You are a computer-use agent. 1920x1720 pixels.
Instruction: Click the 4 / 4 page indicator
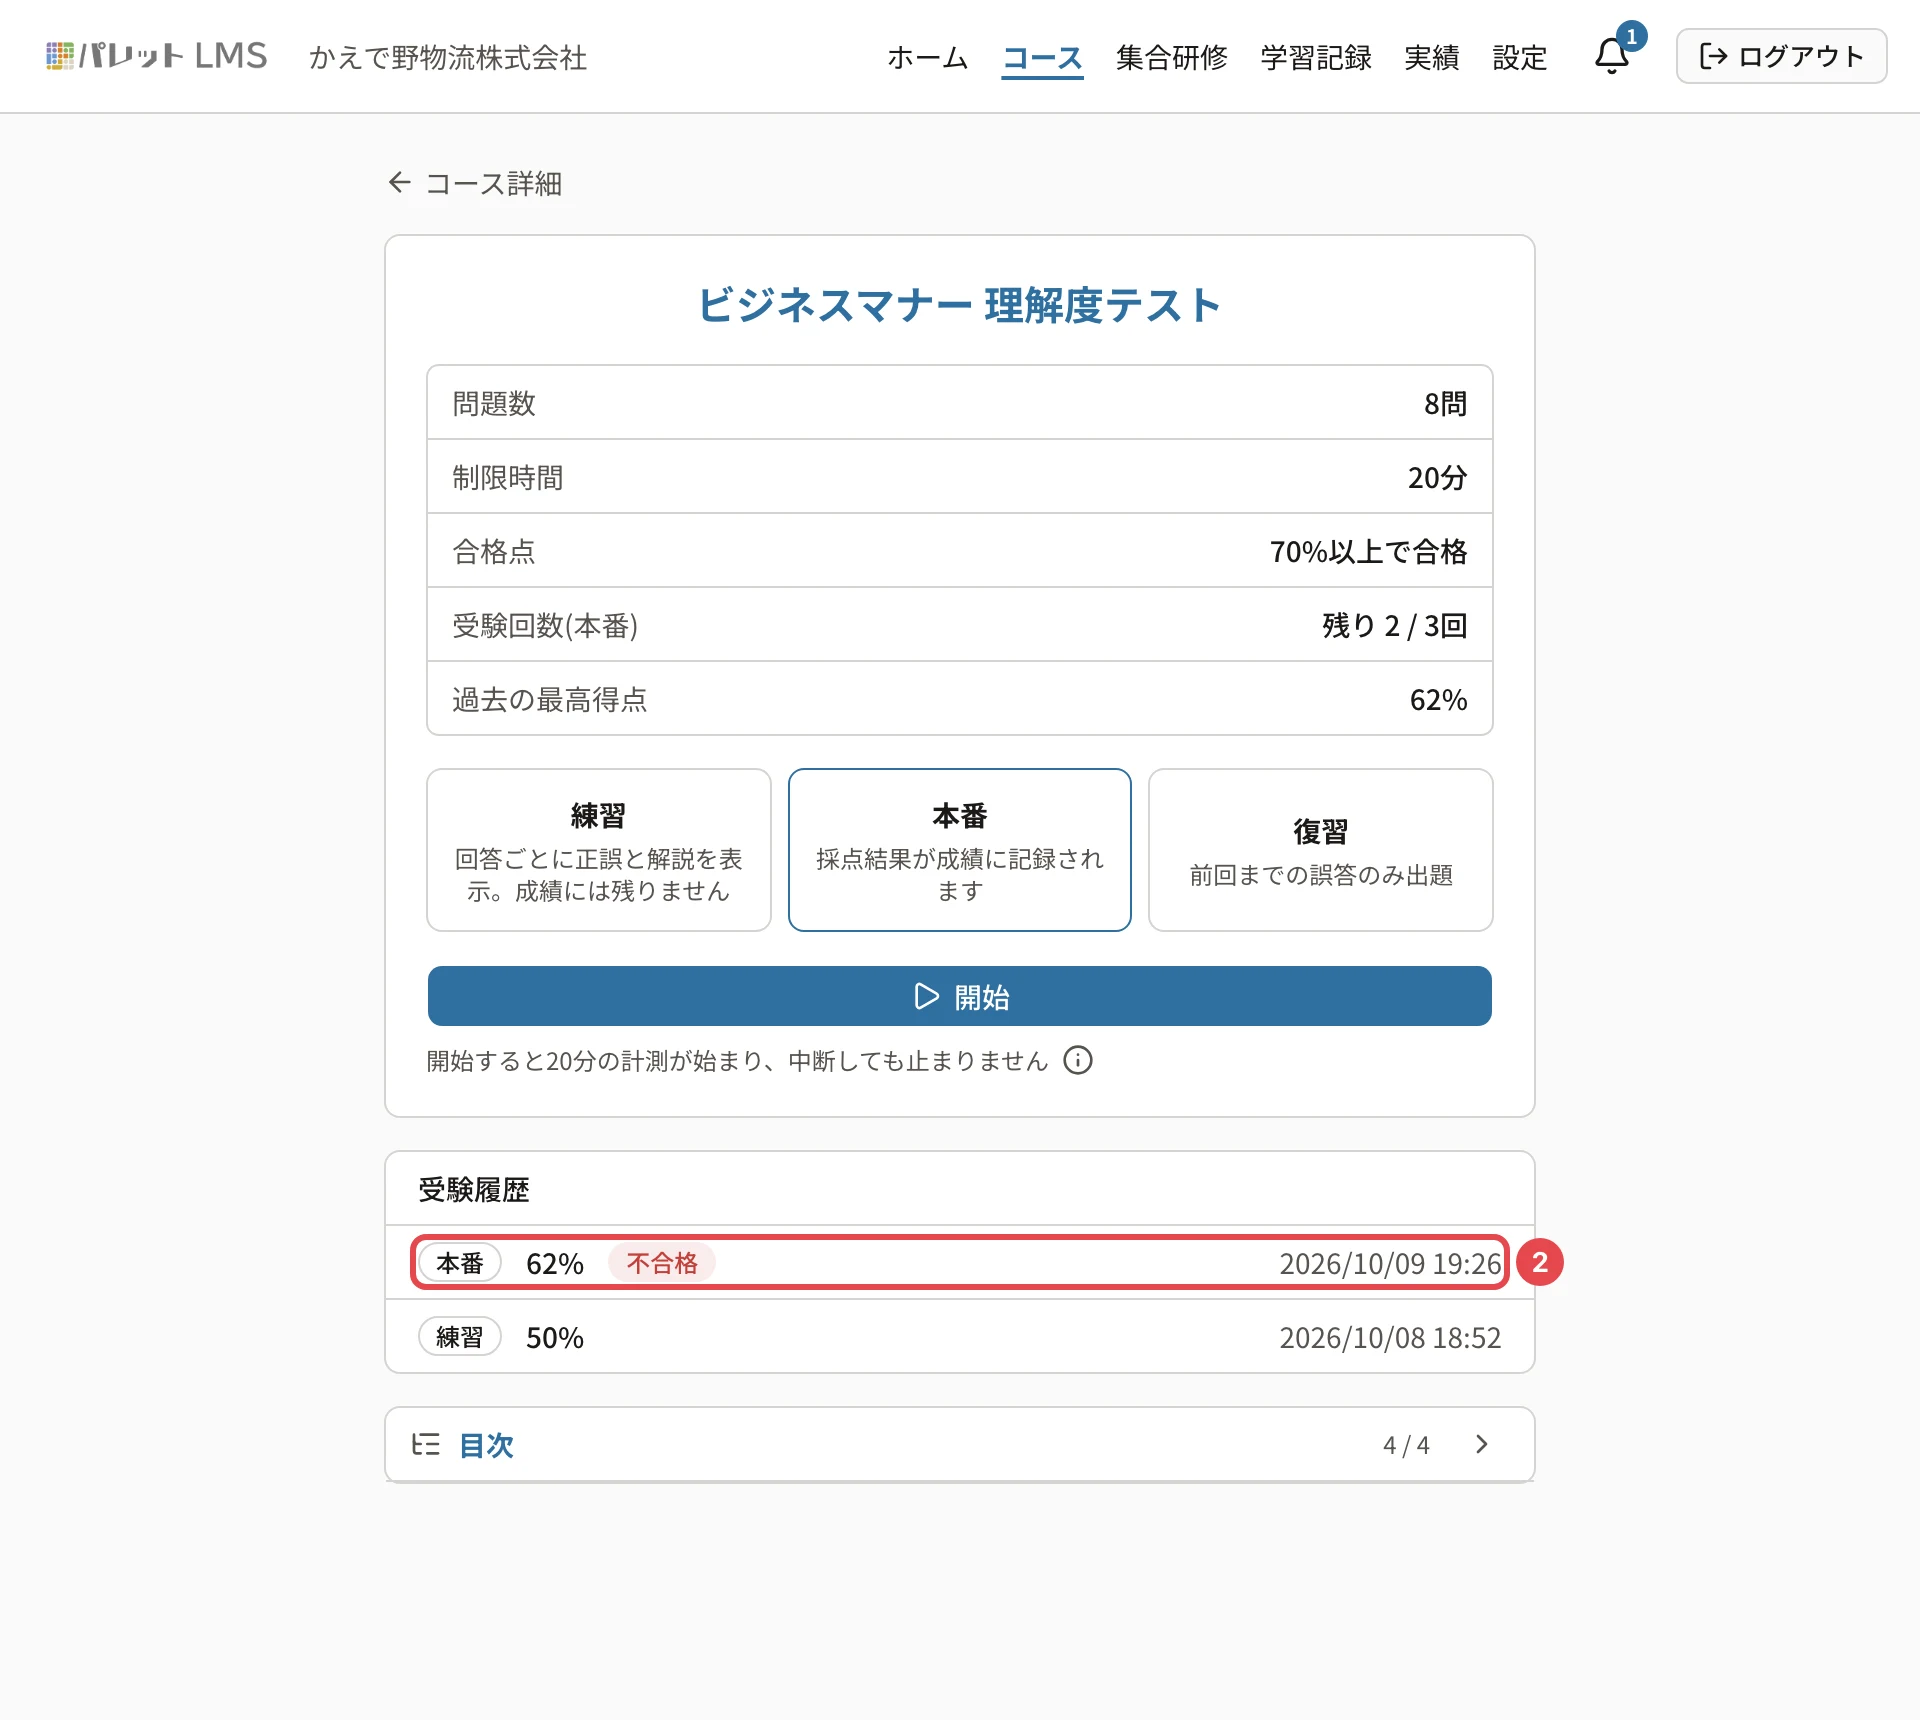[1406, 1445]
